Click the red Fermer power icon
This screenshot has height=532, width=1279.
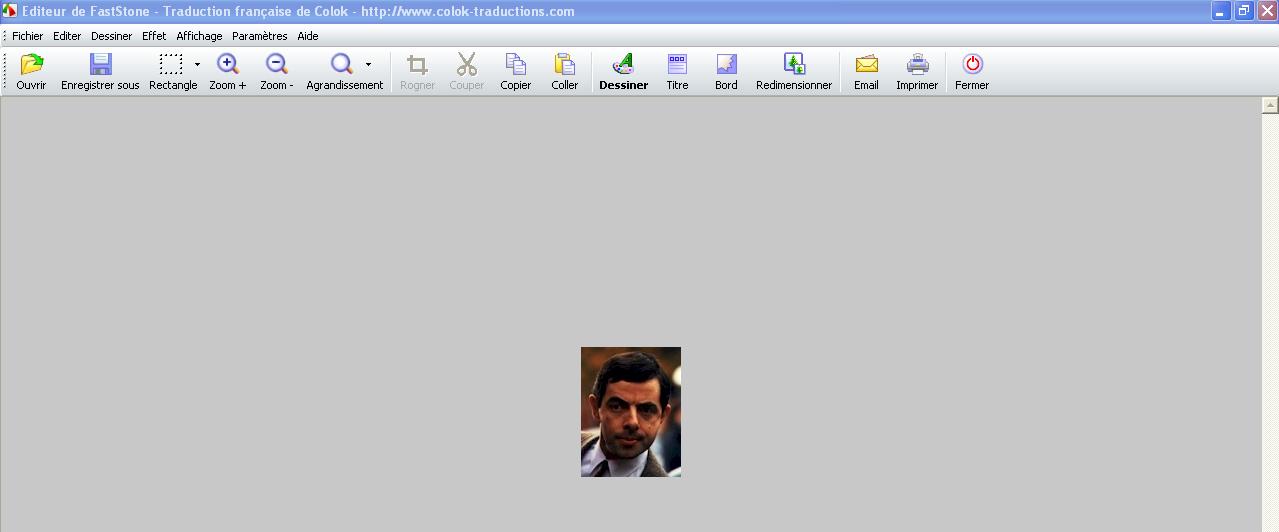pyautogui.click(x=972, y=66)
